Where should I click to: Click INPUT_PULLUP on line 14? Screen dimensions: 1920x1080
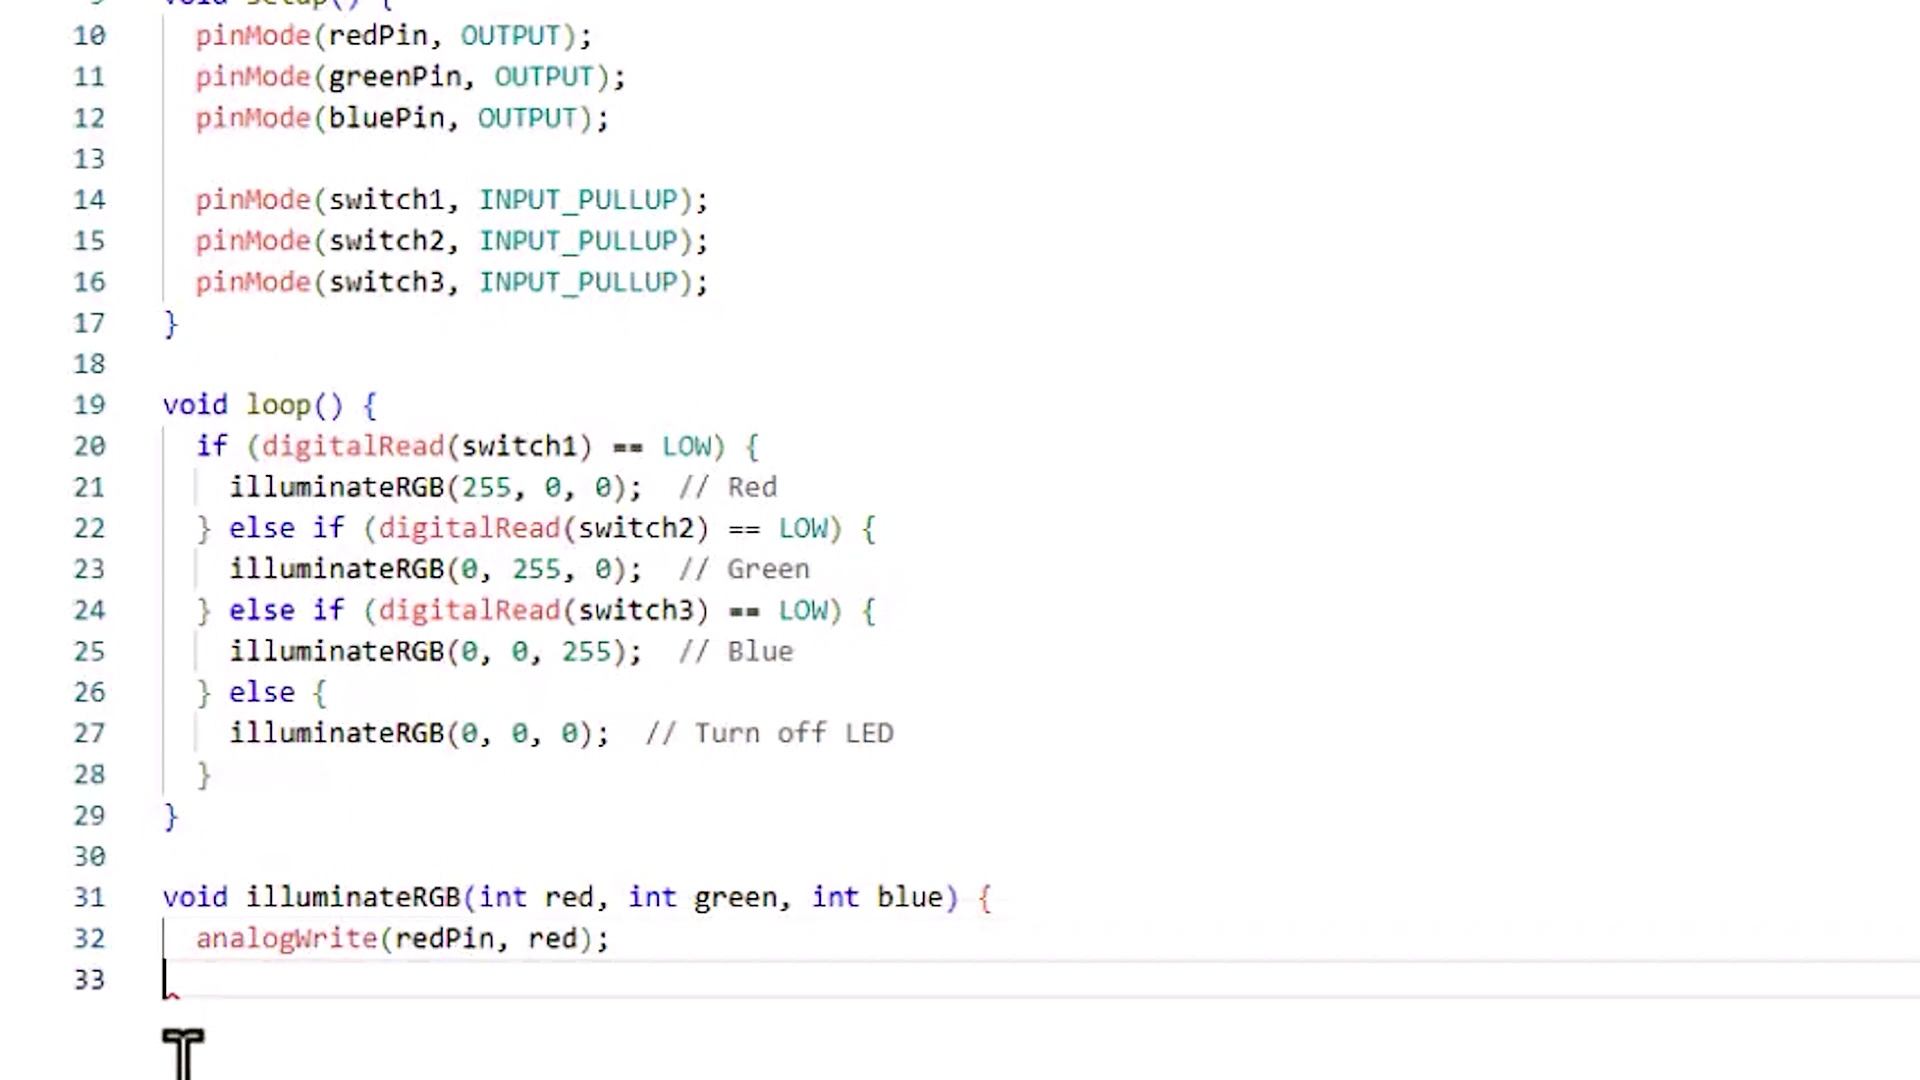pos(578,200)
